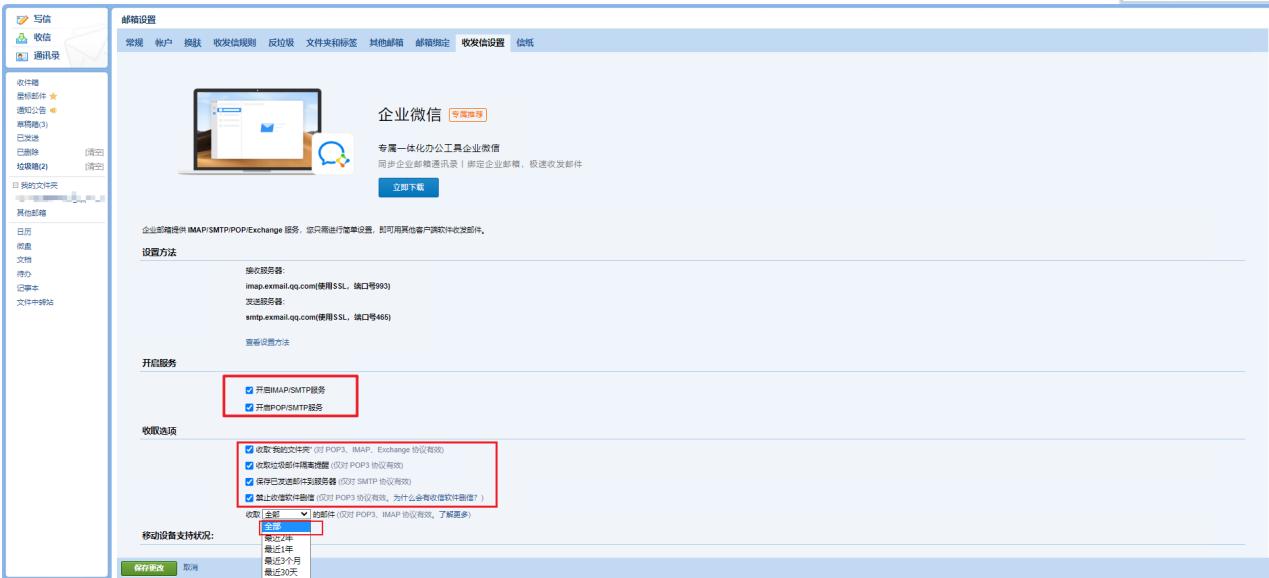
Task: Uncheck 开启IMAP/SMTP服务 checkbox
Action: [249, 390]
